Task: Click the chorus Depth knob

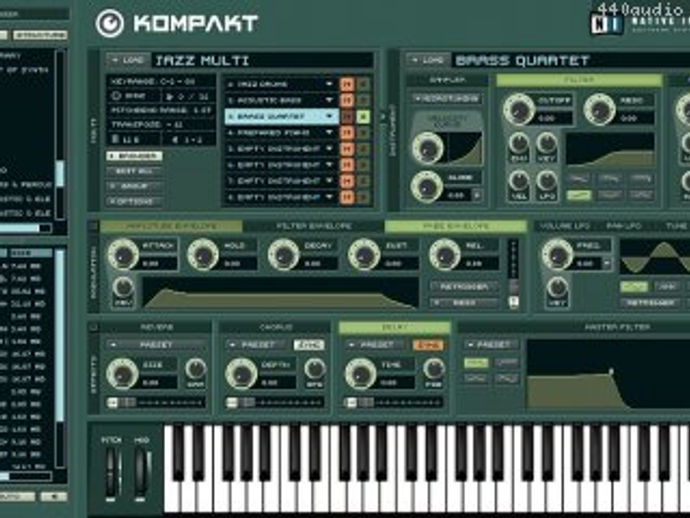Action: (x=242, y=374)
